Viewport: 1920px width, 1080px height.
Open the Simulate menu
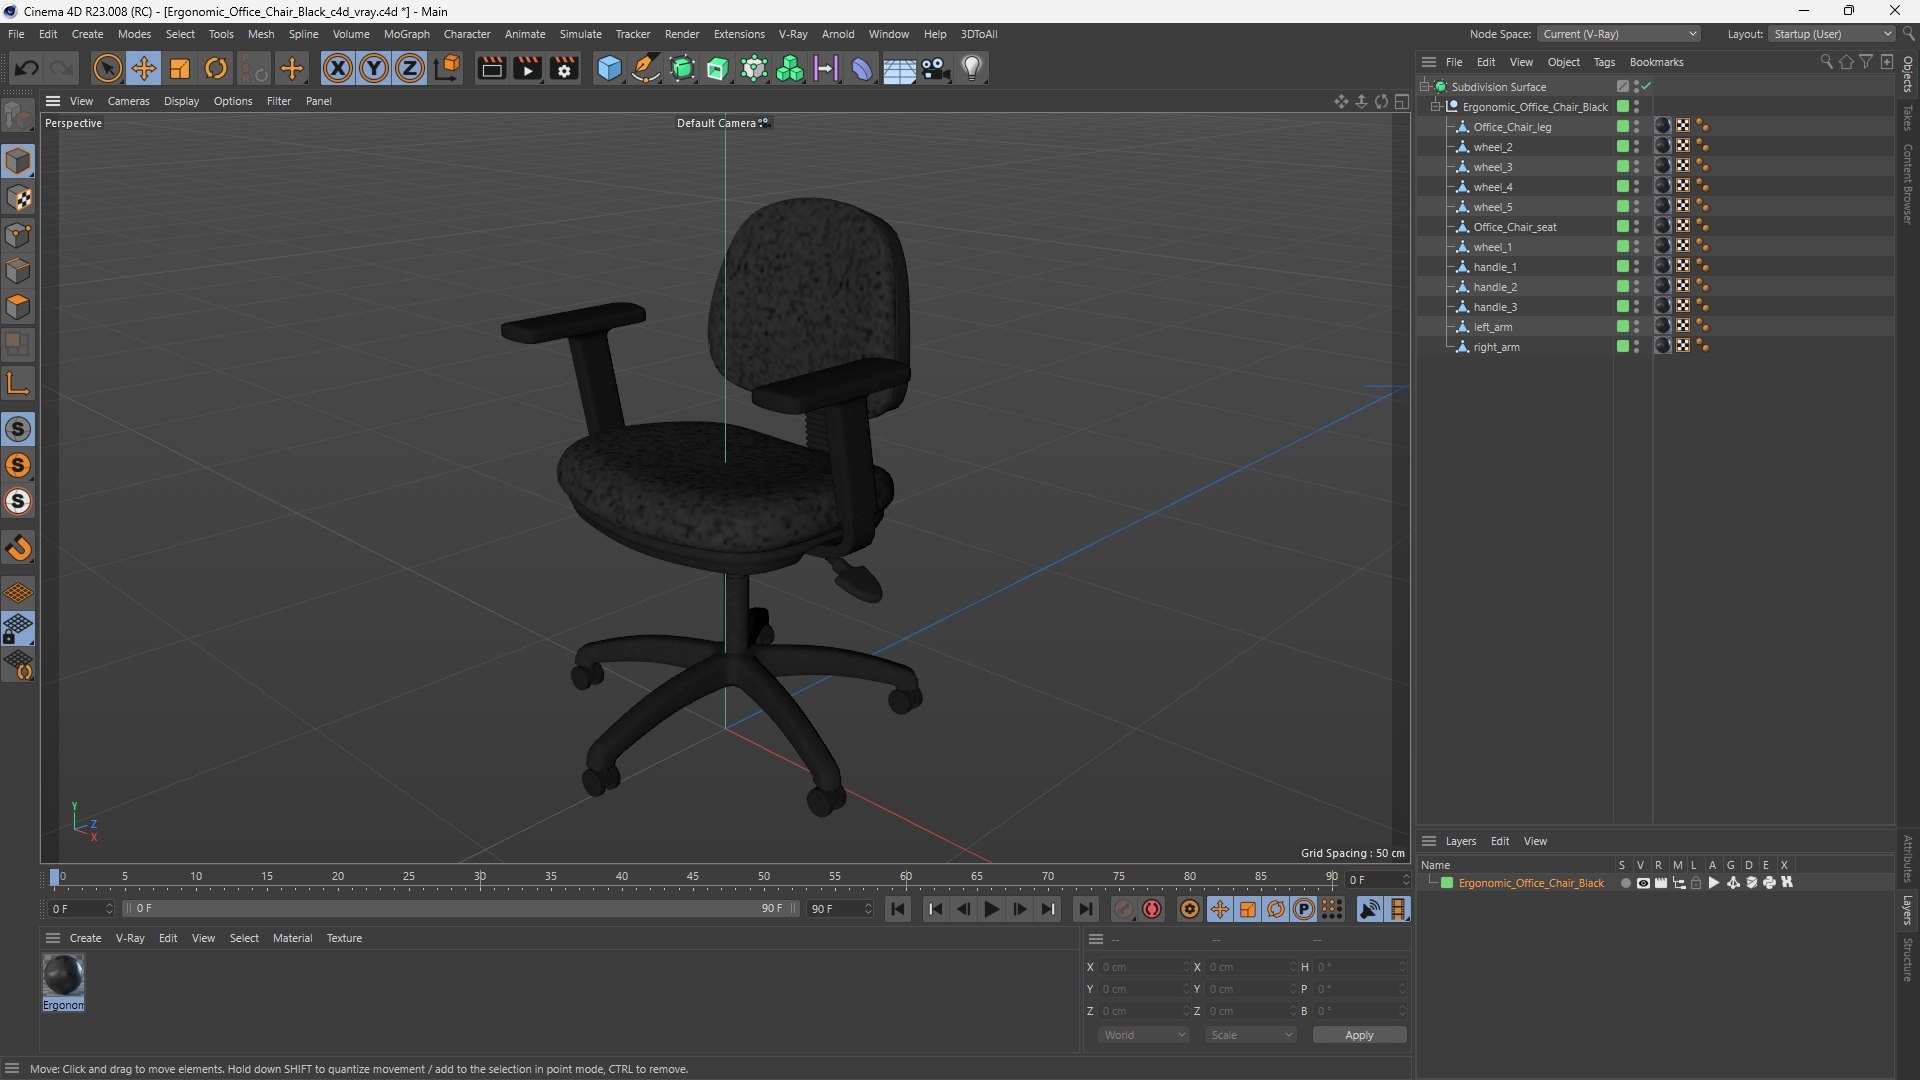(580, 34)
